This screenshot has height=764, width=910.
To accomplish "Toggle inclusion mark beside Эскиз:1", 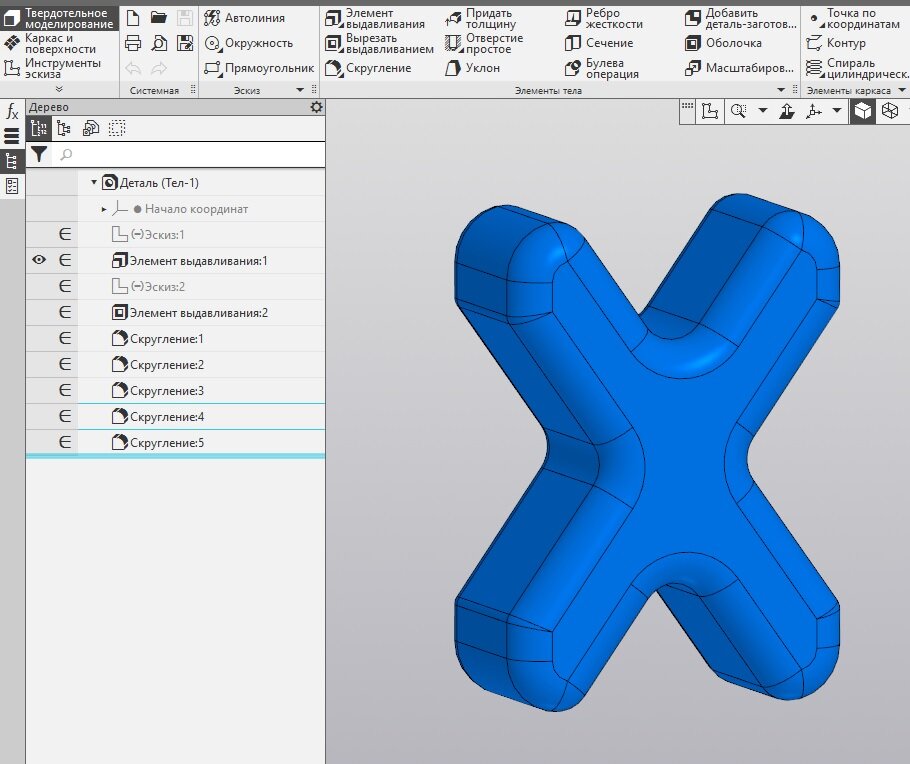I will 65,235.
